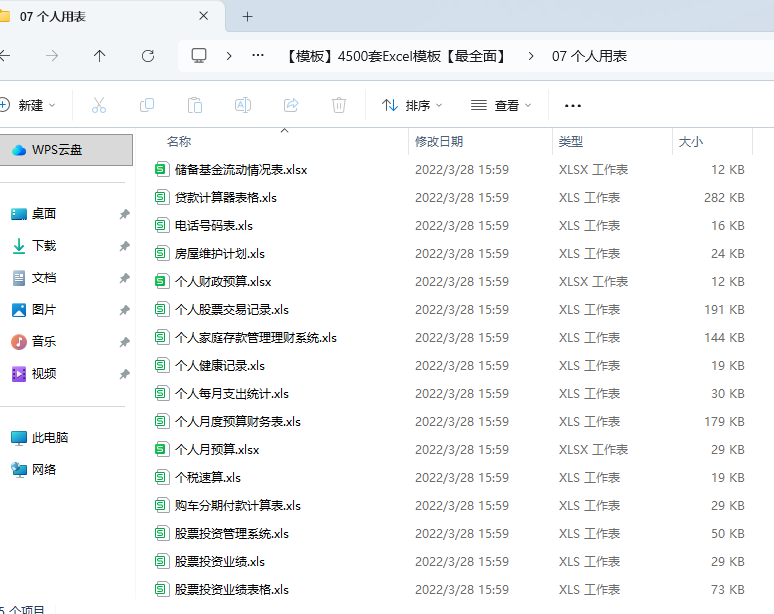Click the Delete trash icon
Viewport: 774px width, 614px height.
(x=339, y=105)
